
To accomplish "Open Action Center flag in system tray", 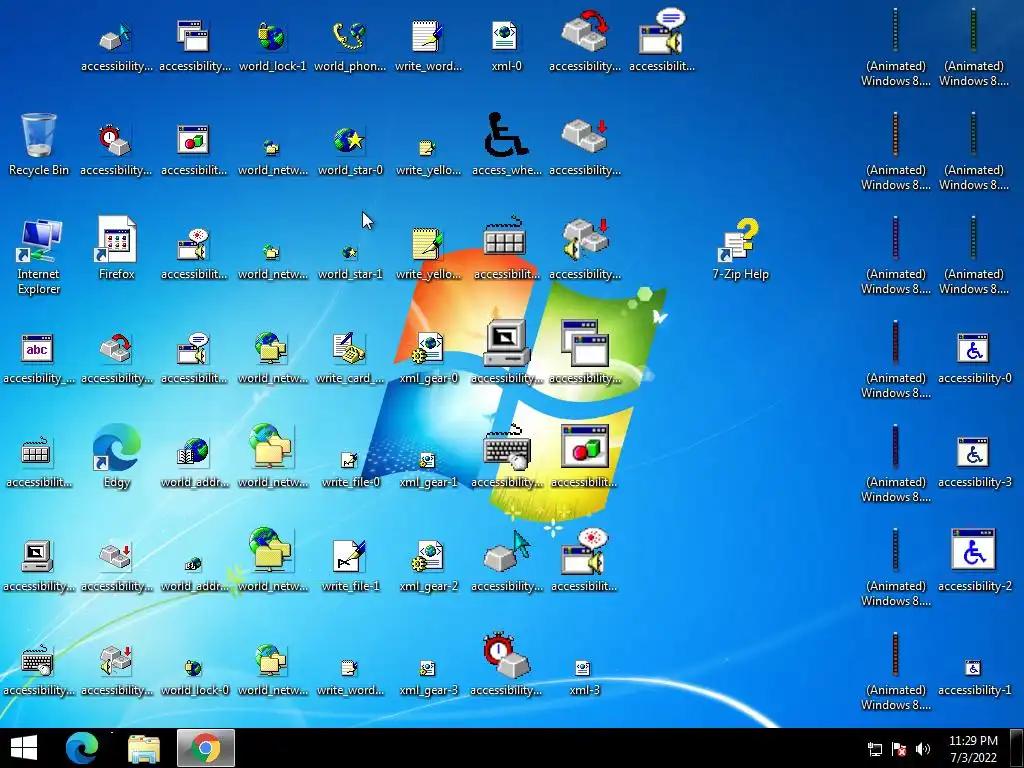I will (899, 749).
